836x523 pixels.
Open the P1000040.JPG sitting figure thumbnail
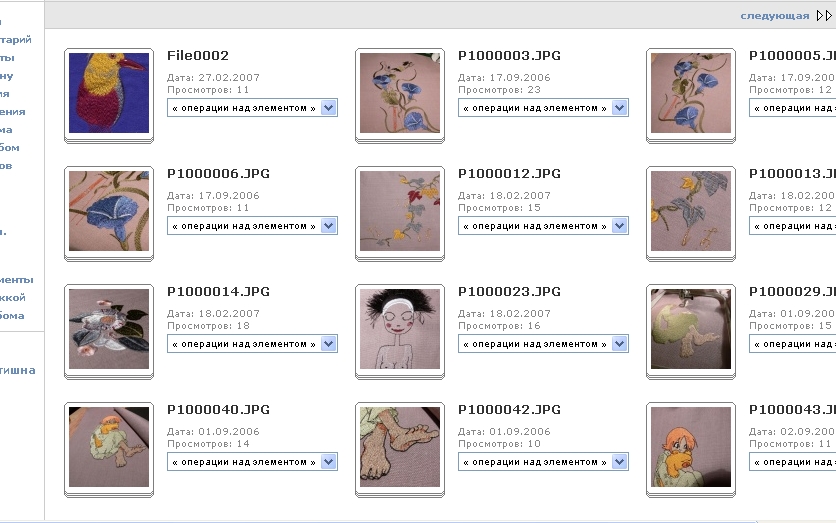(x=109, y=447)
